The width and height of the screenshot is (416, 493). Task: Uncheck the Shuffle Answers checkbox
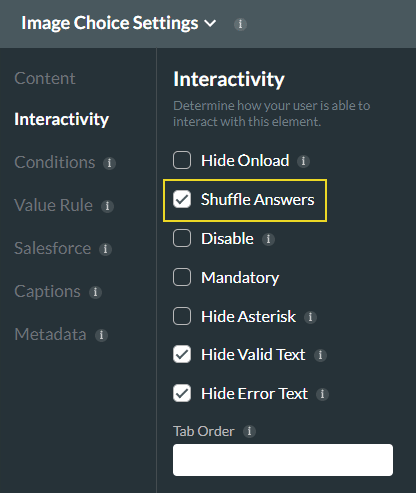(182, 199)
